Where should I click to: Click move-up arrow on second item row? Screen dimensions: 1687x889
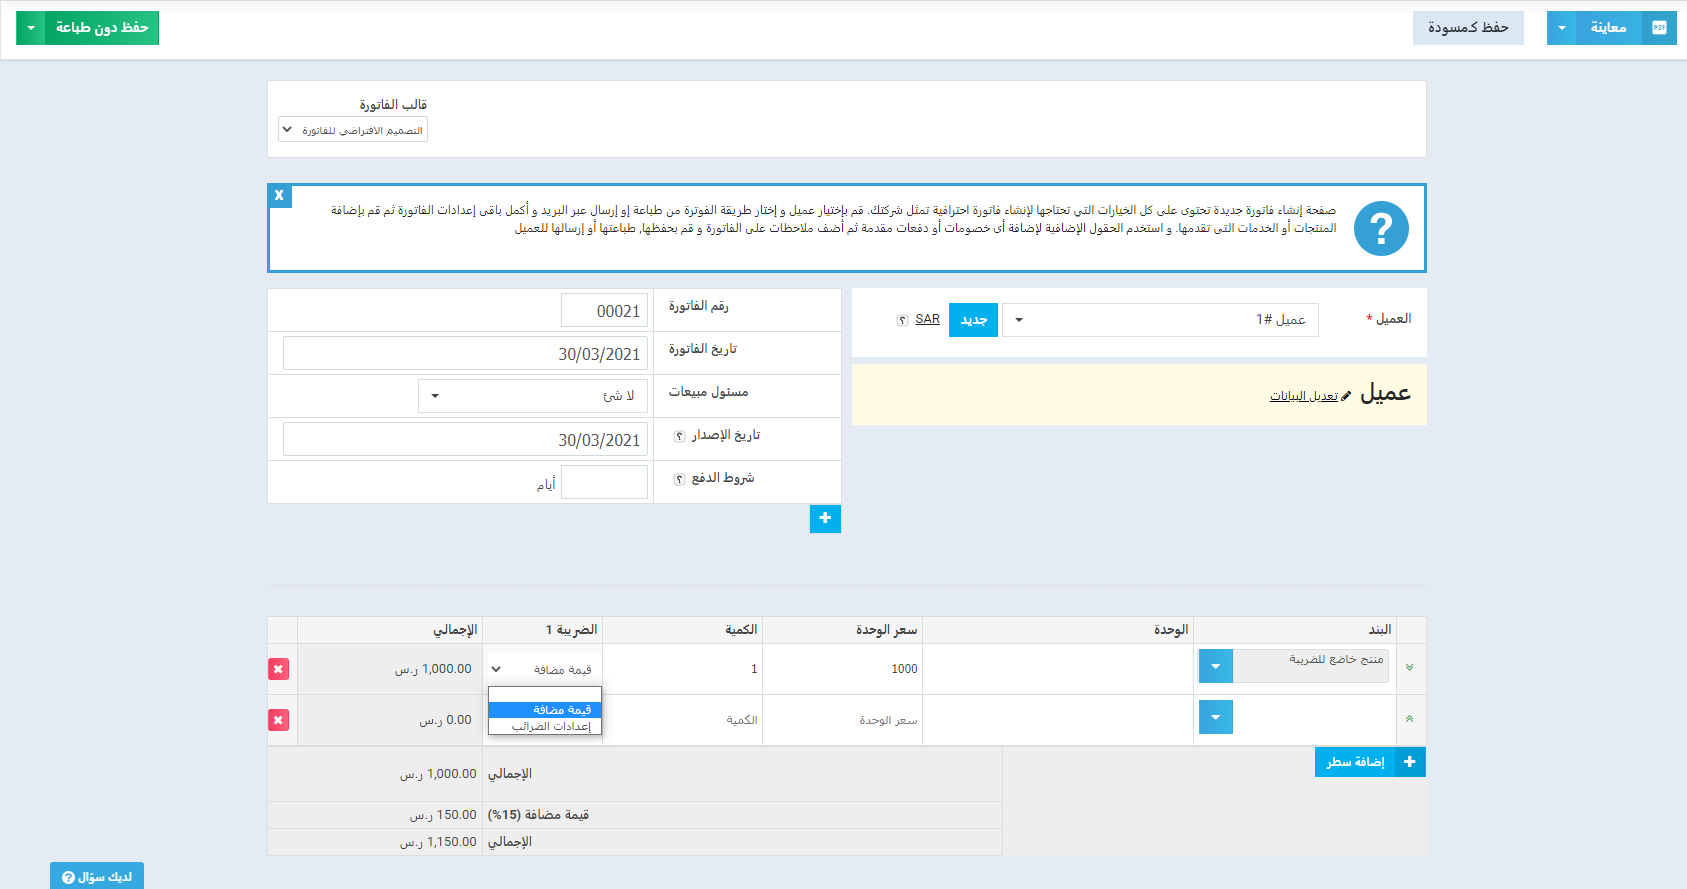(x=1409, y=719)
